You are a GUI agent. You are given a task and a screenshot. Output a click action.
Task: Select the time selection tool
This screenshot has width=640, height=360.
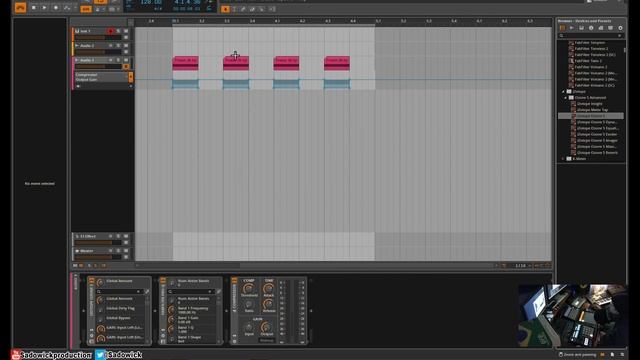(x=235, y=9)
